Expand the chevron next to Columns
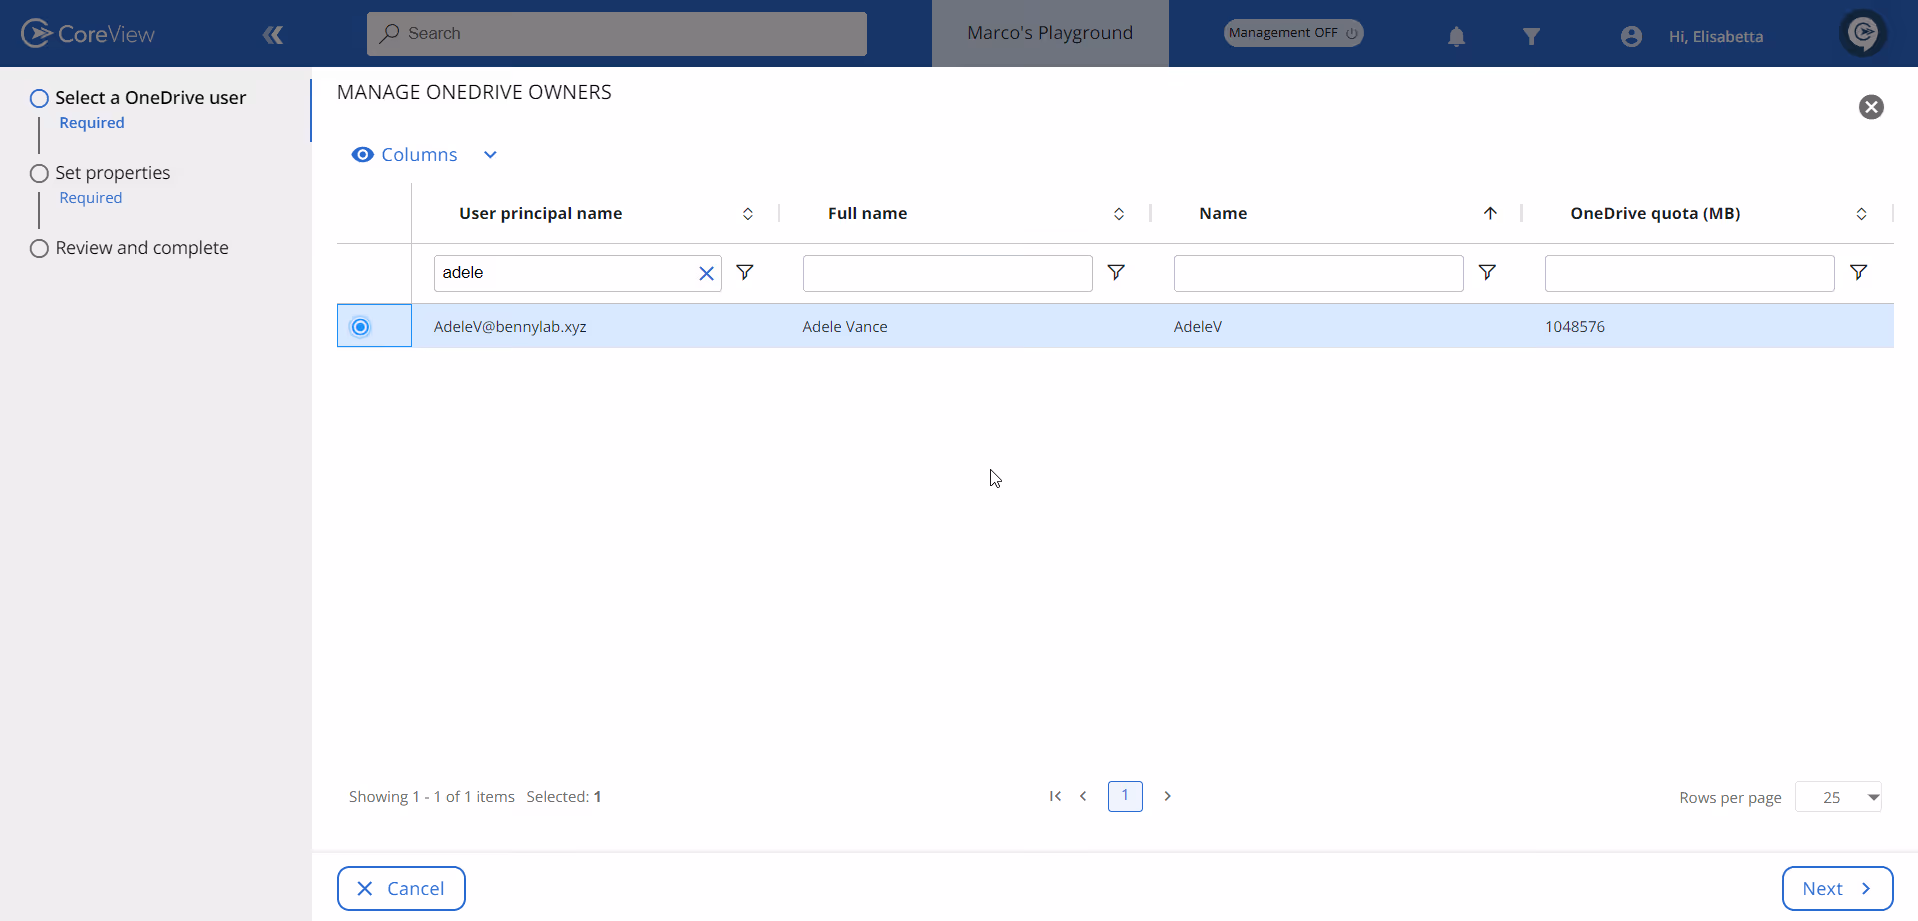Image resolution: width=1918 pixels, height=921 pixels. (x=489, y=154)
